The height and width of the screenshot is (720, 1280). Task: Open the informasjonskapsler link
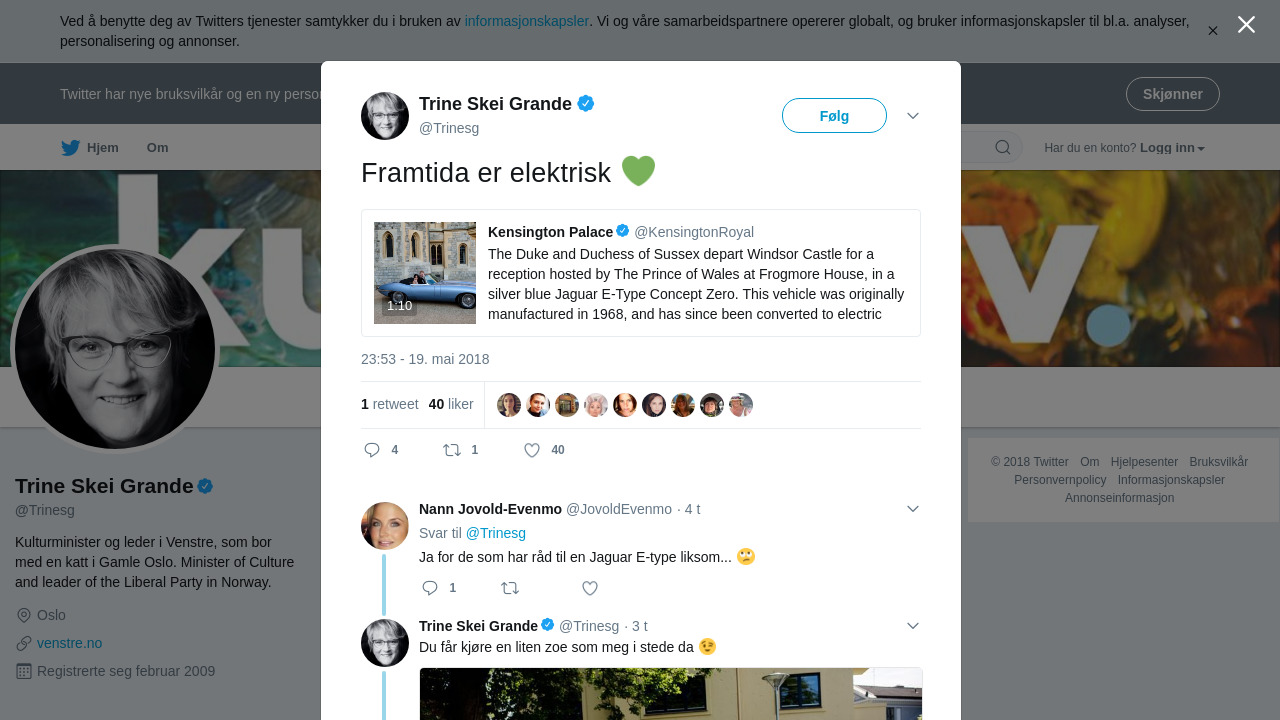pos(526,21)
